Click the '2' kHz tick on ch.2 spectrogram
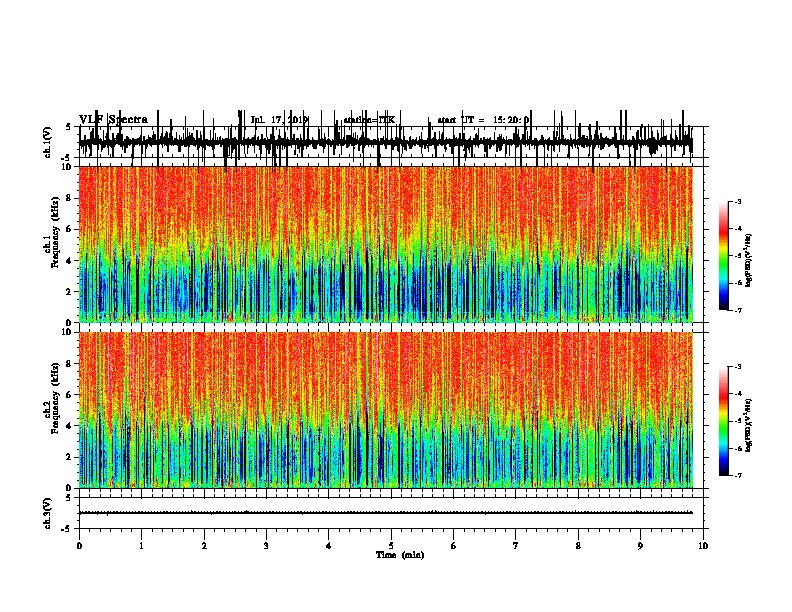Screen dimensions: 792x612 [70, 457]
